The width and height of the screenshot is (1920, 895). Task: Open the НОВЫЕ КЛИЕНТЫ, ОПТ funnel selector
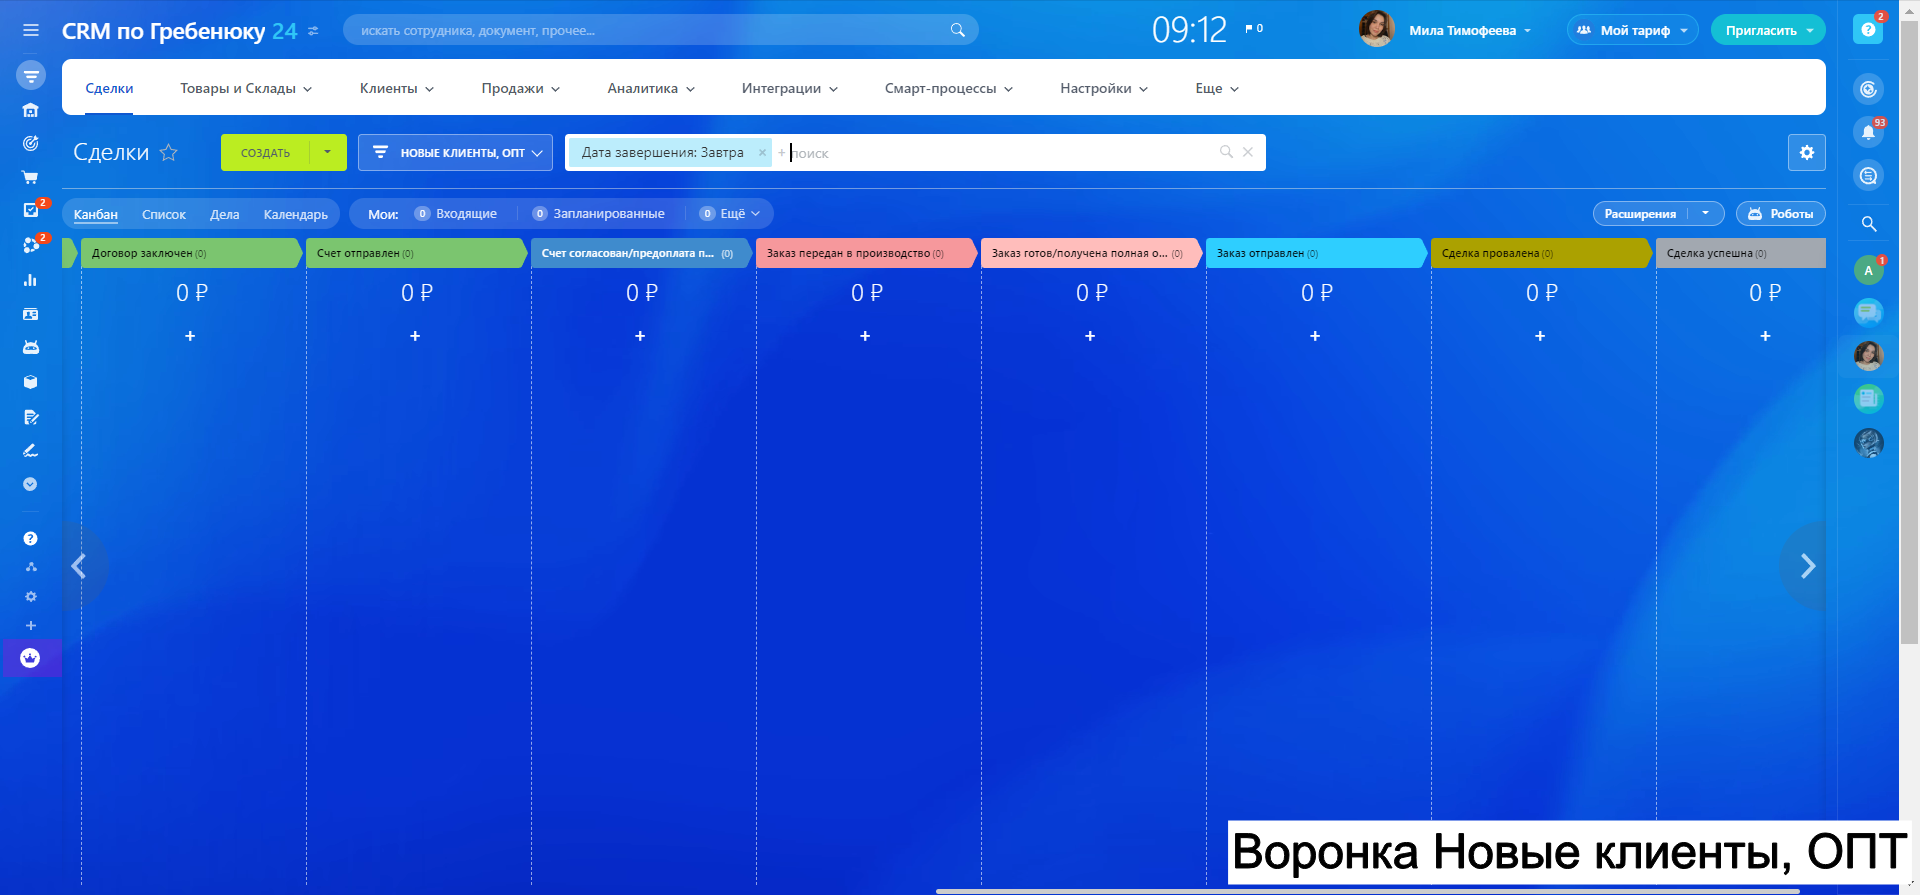coord(456,152)
